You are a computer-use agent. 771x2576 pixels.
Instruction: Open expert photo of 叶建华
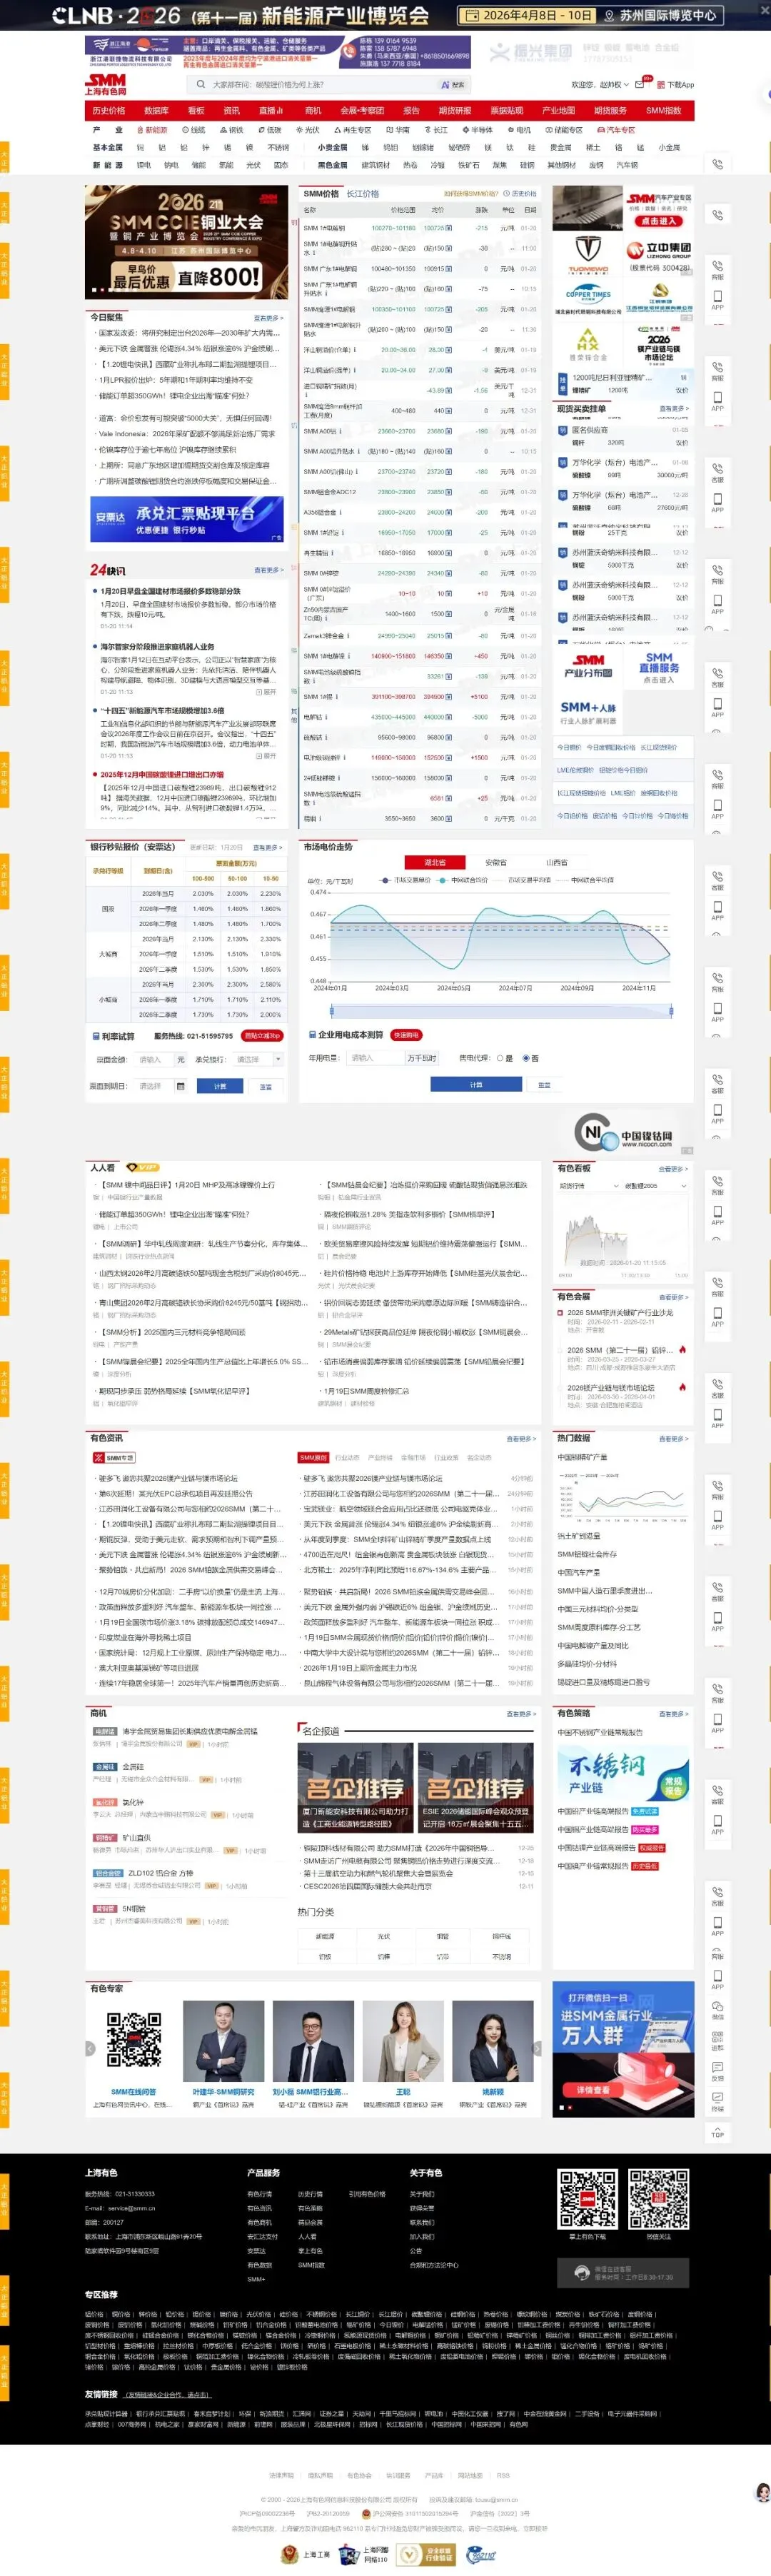223,2041
